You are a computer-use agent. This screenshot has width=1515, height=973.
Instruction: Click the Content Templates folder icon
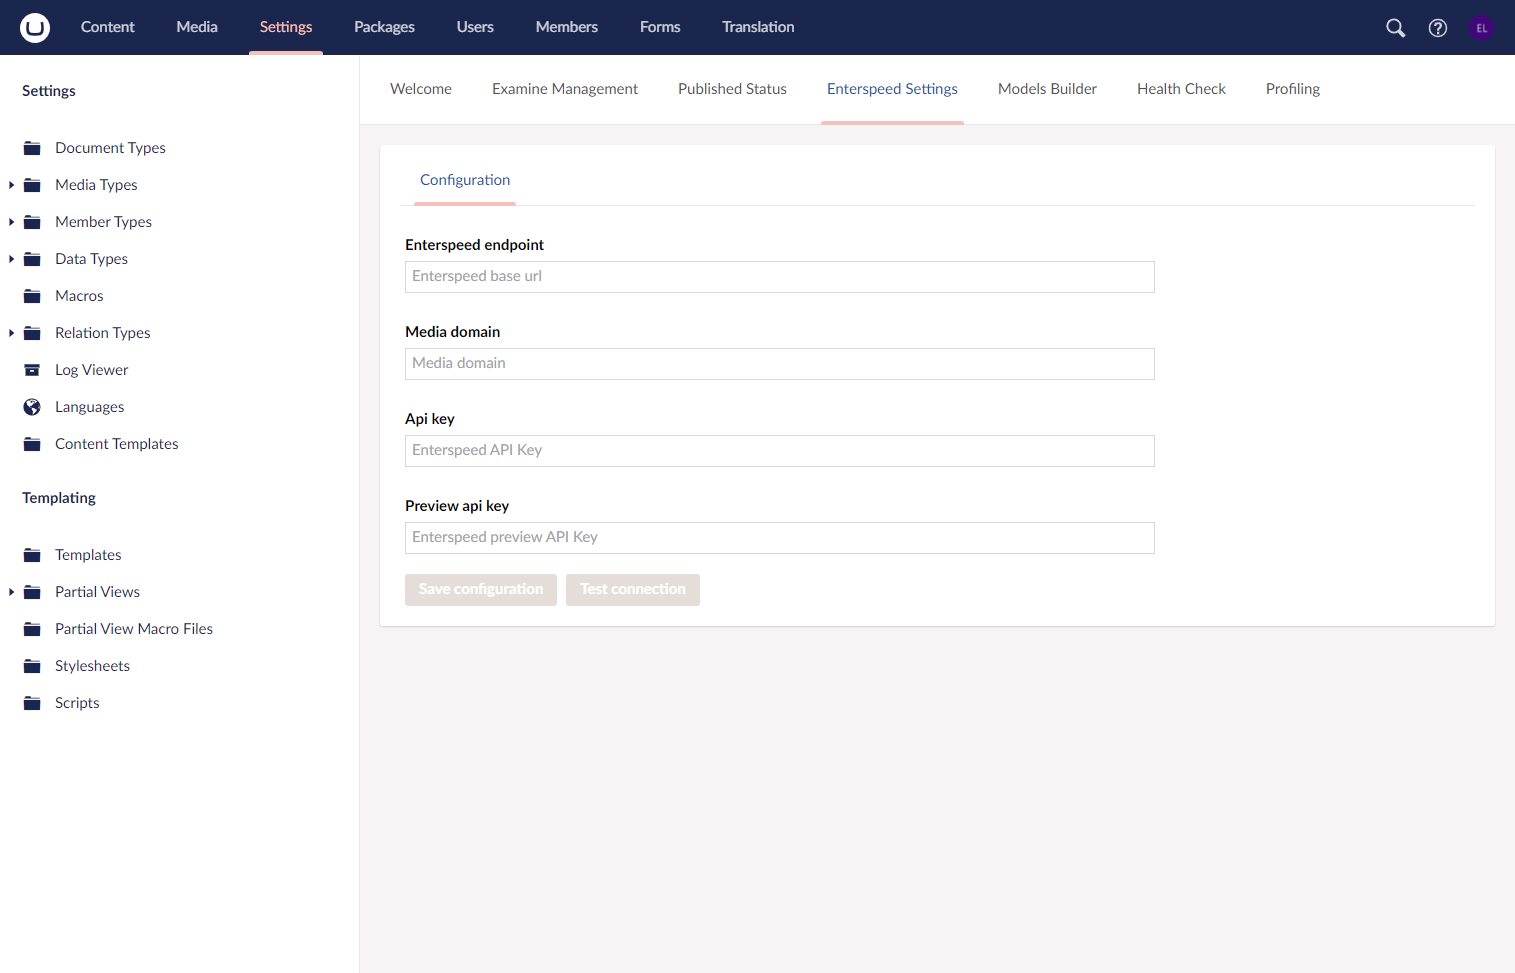(32, 444)
